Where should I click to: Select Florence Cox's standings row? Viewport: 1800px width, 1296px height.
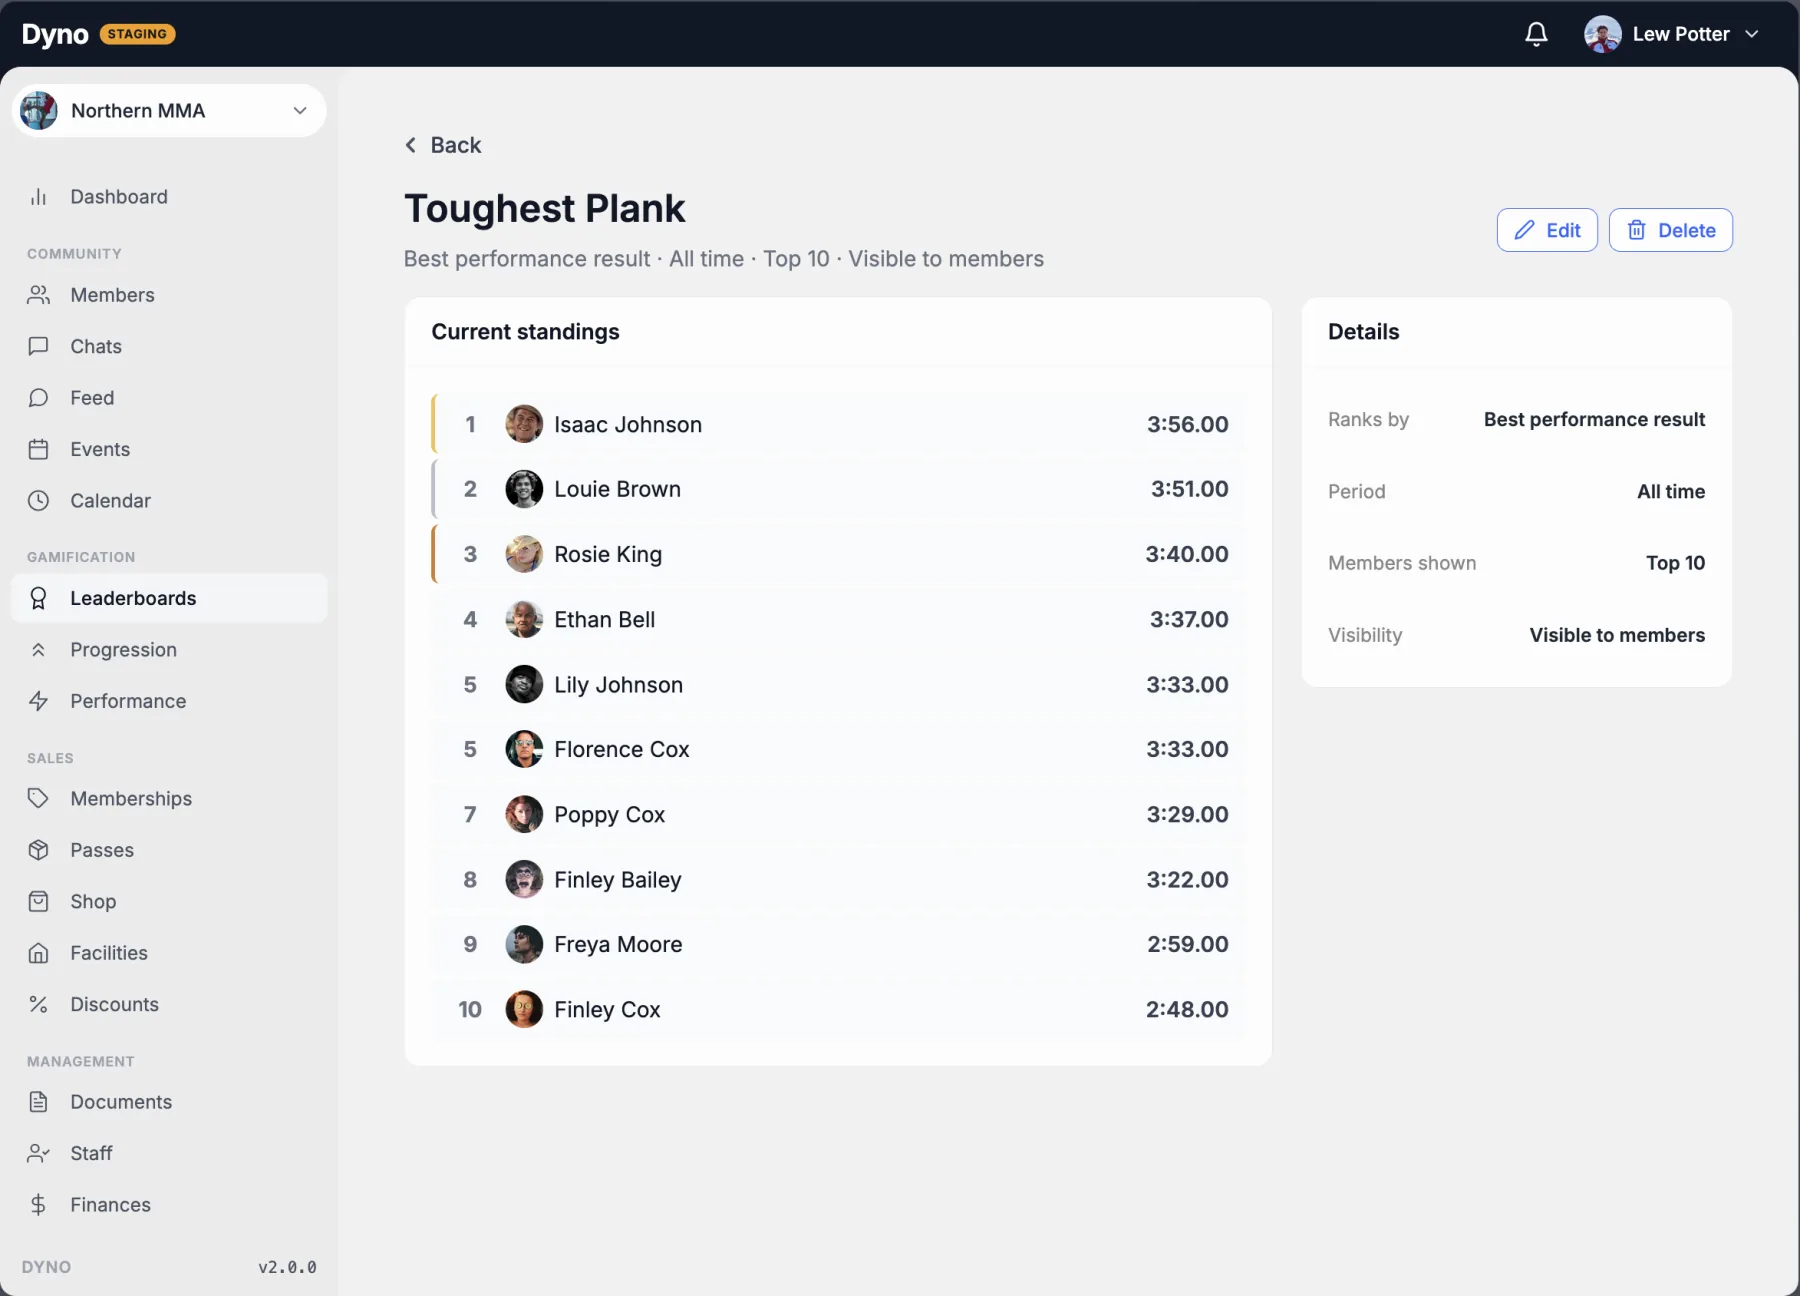coord(839,749)
